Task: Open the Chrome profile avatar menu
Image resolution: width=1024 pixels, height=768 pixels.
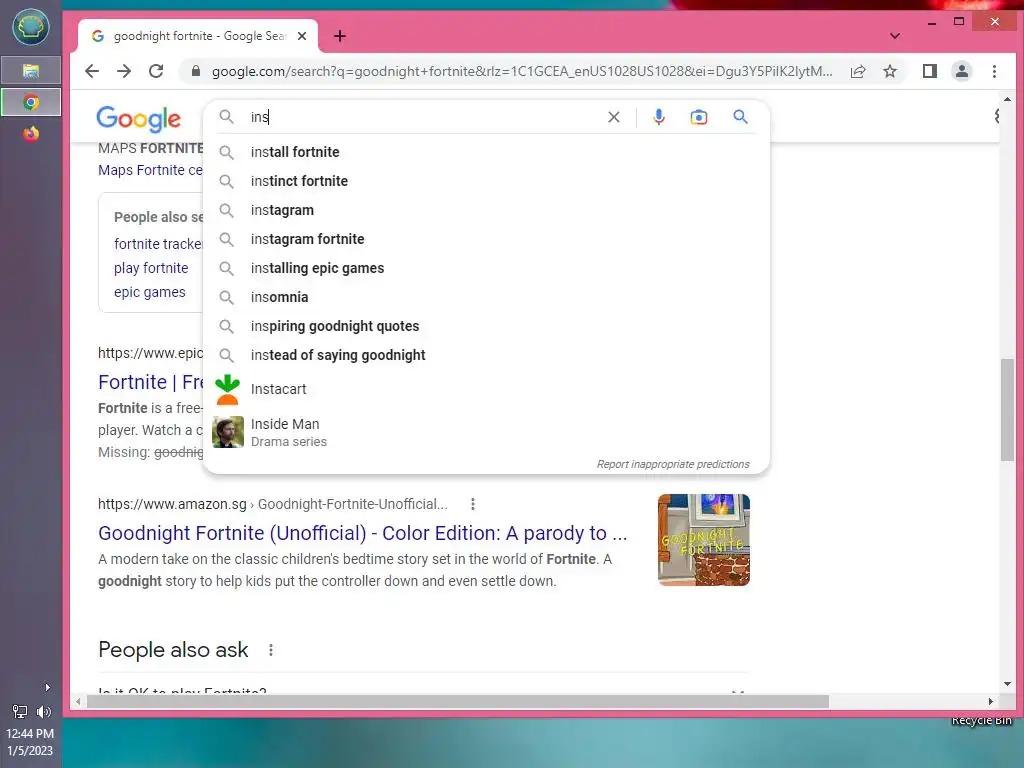Action: click(x=962, y=71)
